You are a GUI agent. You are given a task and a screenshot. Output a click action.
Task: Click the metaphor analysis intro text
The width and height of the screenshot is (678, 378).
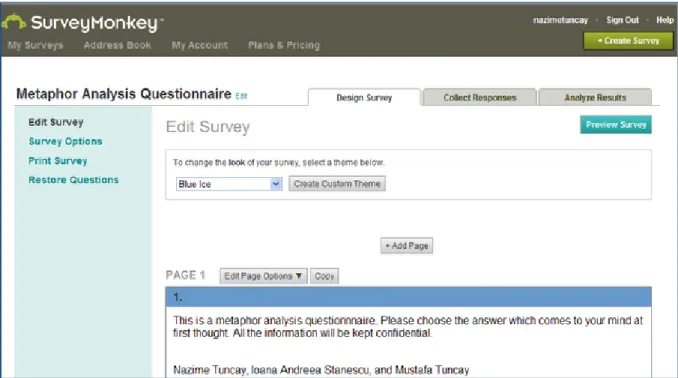(x=408, y=327)
